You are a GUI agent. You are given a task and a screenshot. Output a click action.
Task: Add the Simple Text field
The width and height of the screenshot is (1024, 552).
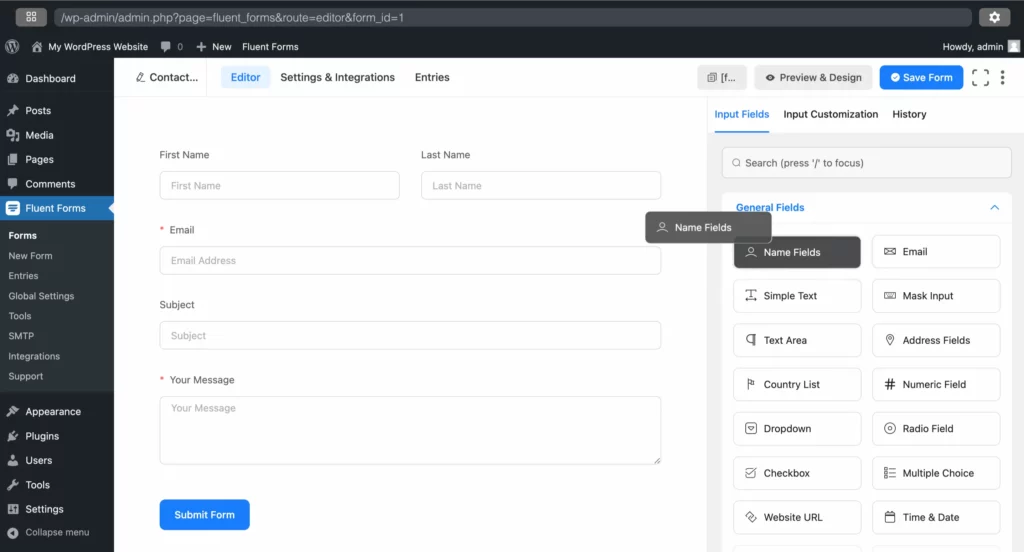pos(797,296)
